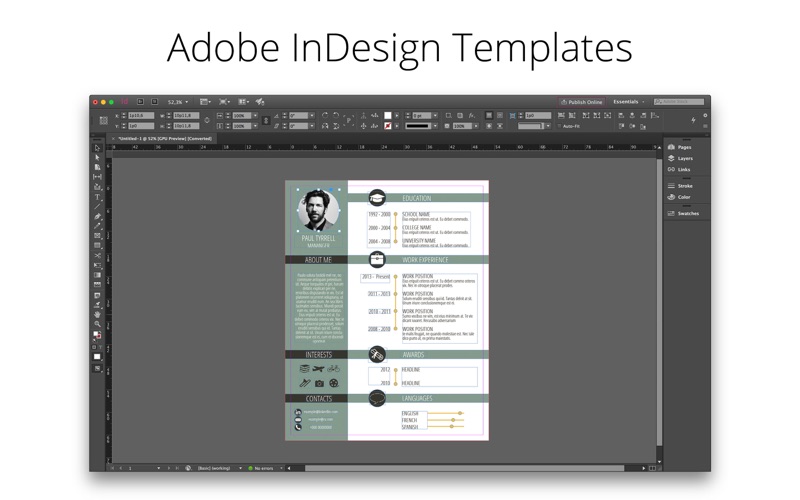
Task: Select the Type tool
Action: pyautogui.click(x=97, y=197)
